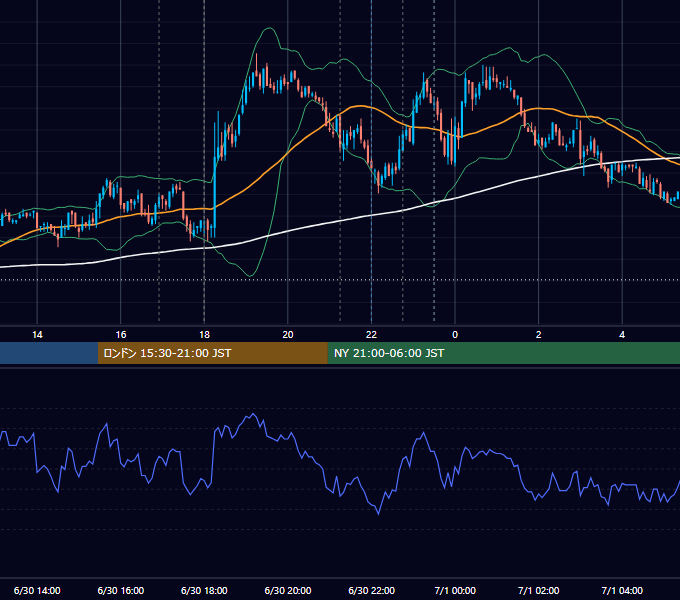
Task: Click the NY 21:00-06:00 JST session bar
Action: (x=503, y=353)
